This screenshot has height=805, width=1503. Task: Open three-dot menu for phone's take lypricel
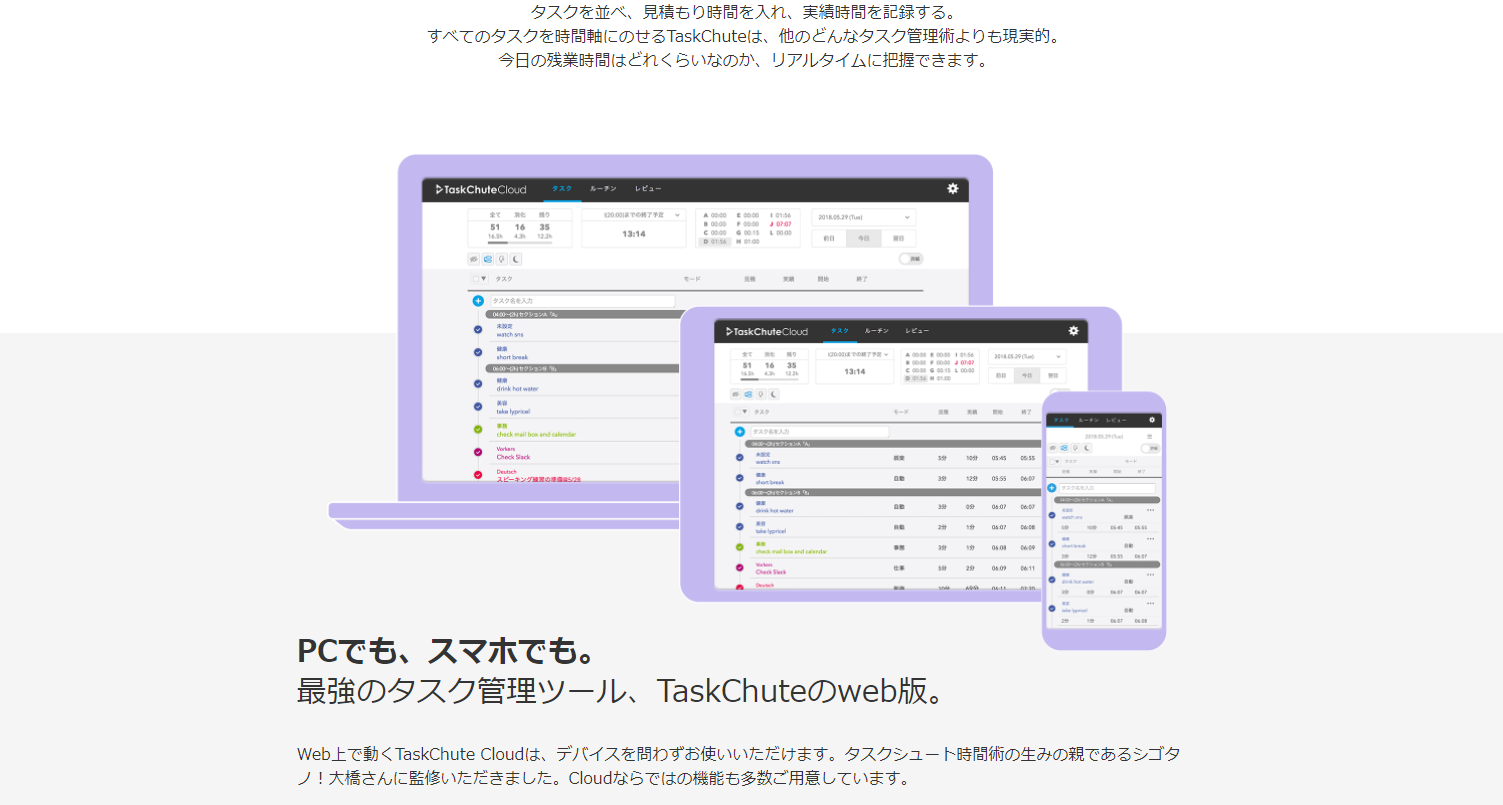[x=1150, y=603]
